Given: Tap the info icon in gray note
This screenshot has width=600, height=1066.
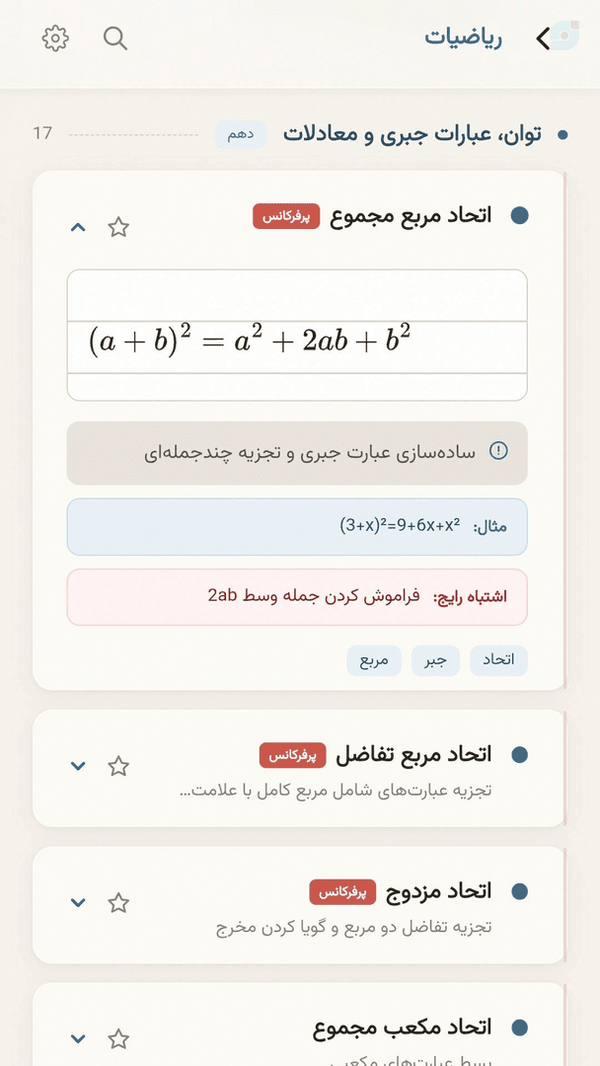Looking at the screenshot, I should pos(499,451).
